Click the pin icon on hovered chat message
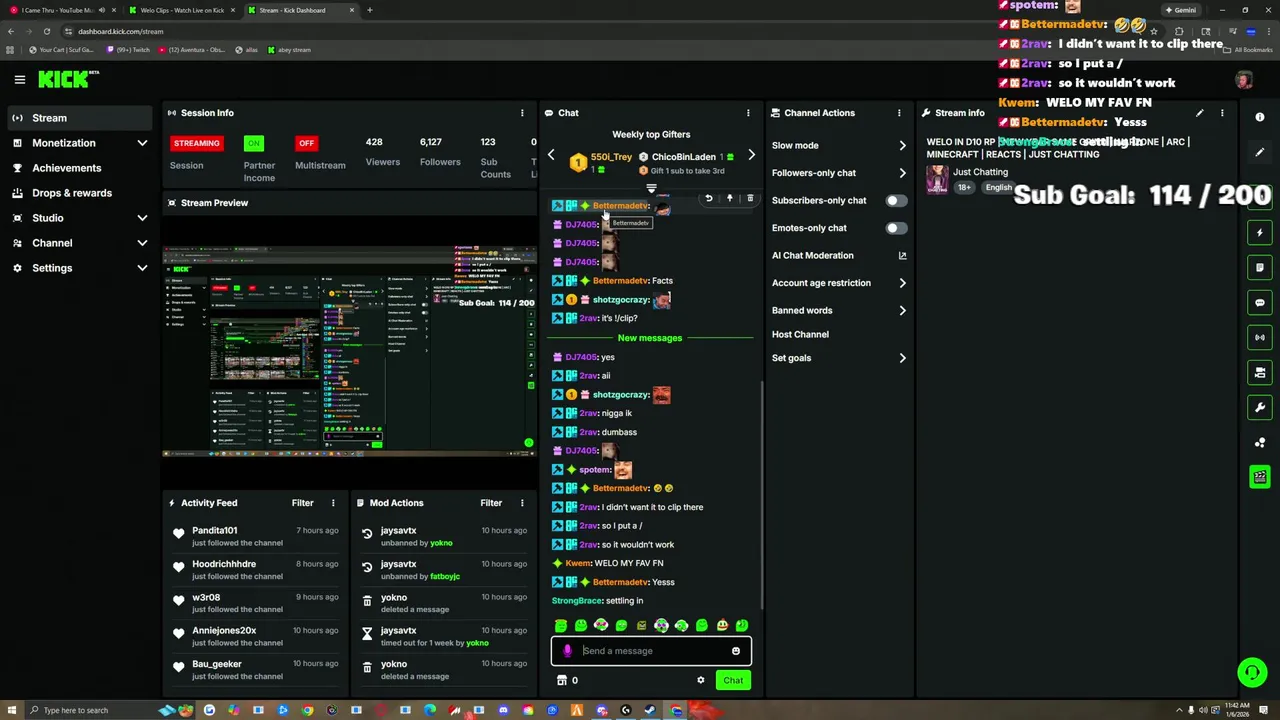The width and height of the screenshot is (1280, 720). click(729, 198)
